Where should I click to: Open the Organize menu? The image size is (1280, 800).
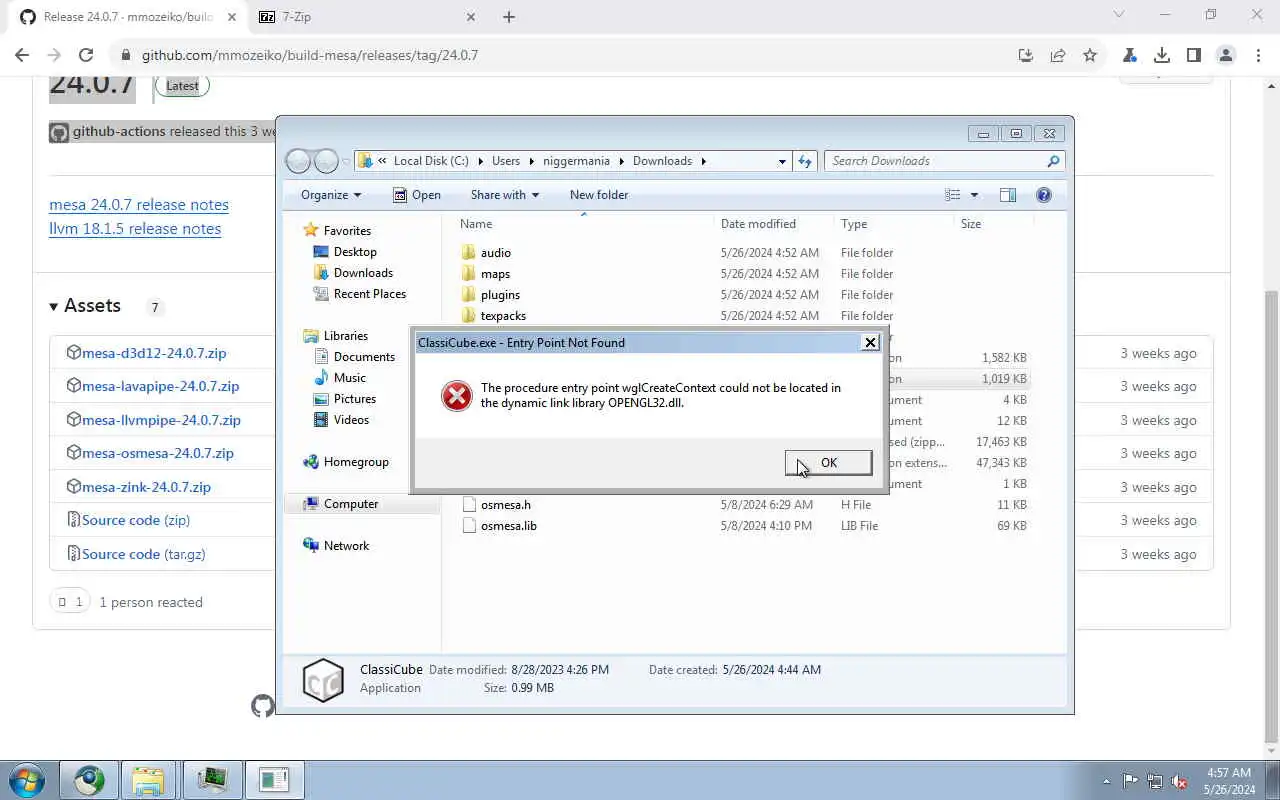pos(331,195)
